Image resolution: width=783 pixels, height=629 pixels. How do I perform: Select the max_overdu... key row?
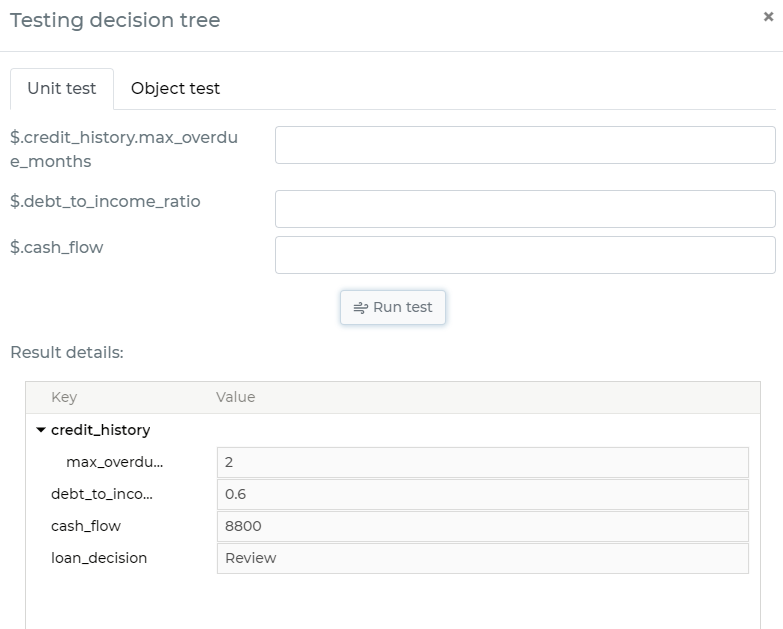click(114, 462)
